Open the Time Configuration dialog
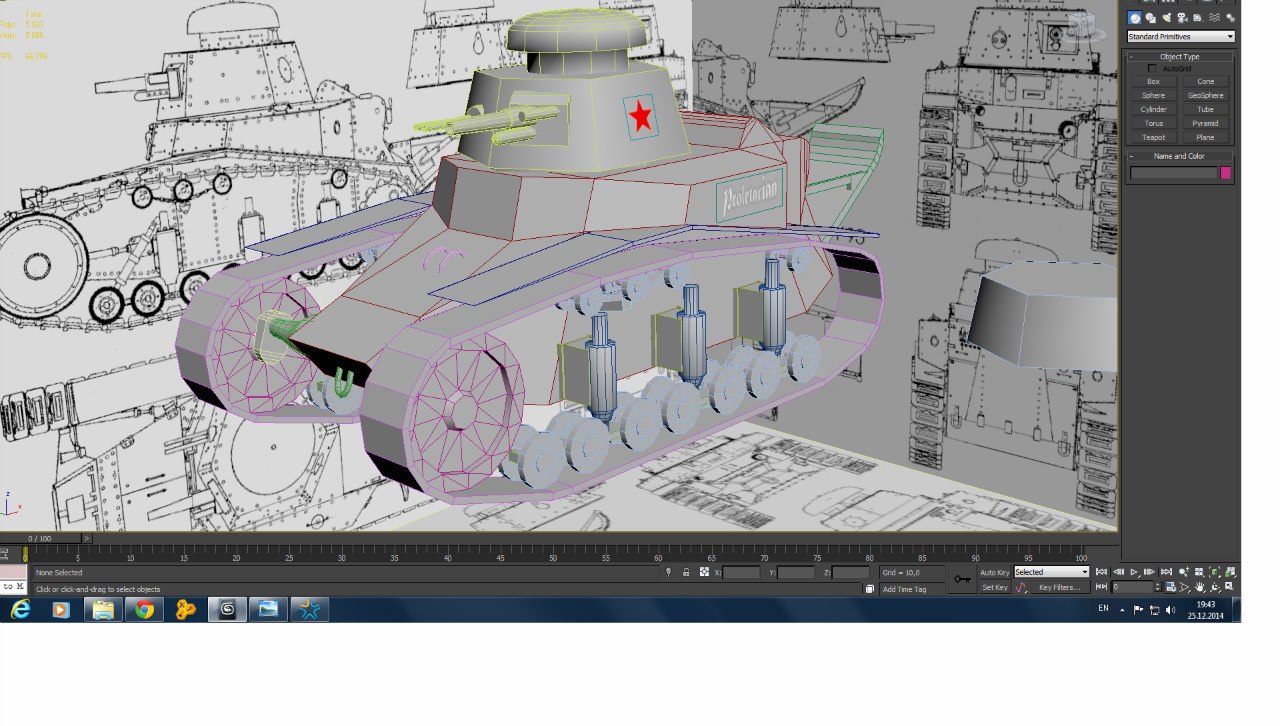Viewport: 1280px width, 726px height. [x=1170, y=587]
